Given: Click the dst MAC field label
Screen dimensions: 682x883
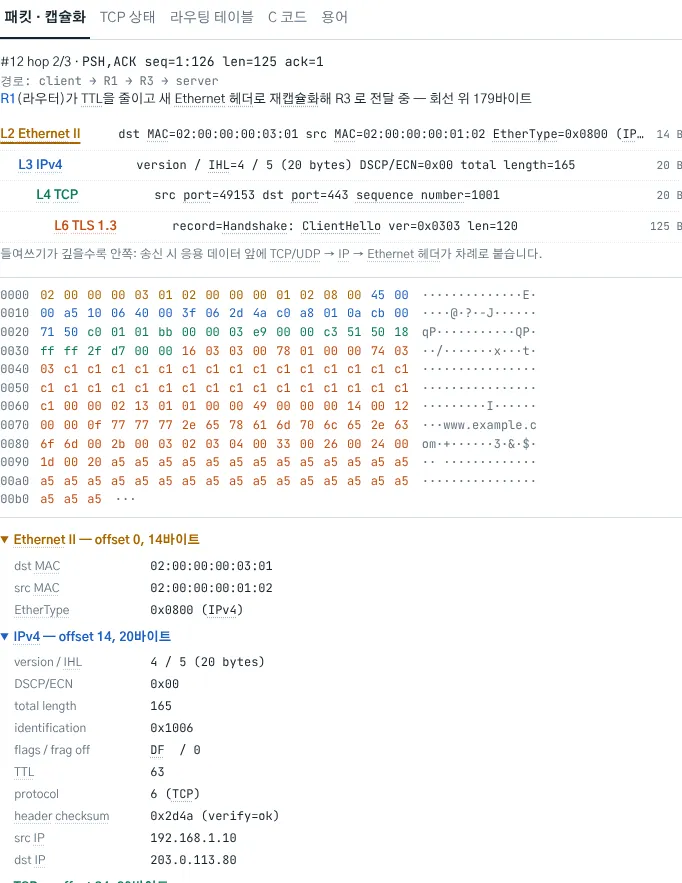Looking at the screenshot, I should click(37, 566).
